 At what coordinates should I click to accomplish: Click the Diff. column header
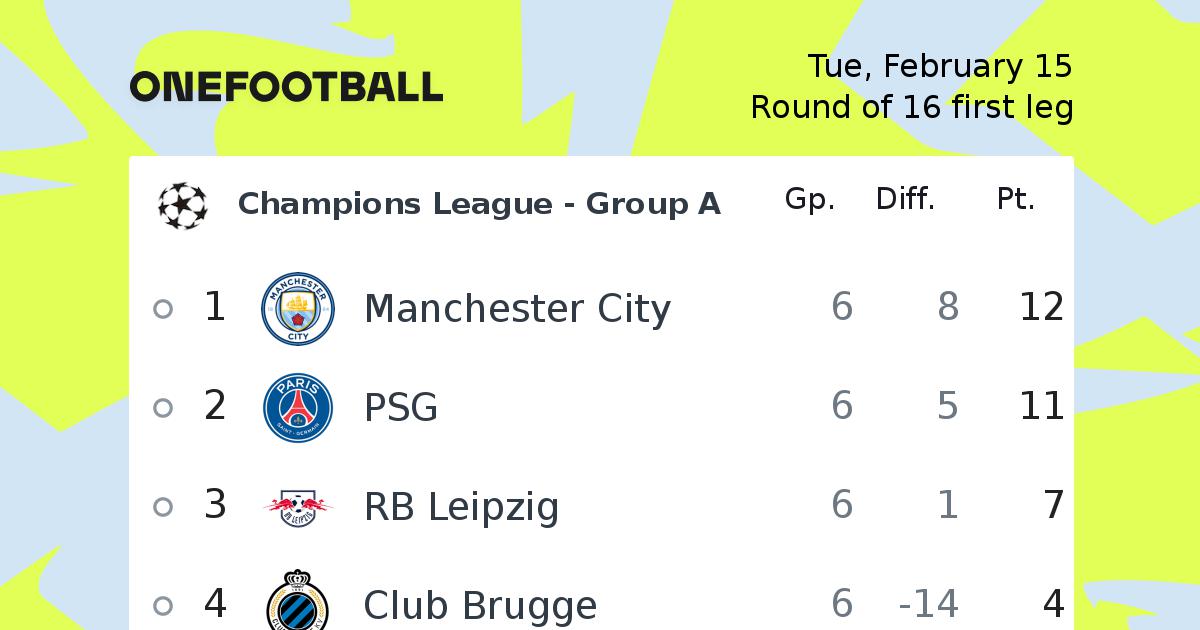click(x=905, y=200)
